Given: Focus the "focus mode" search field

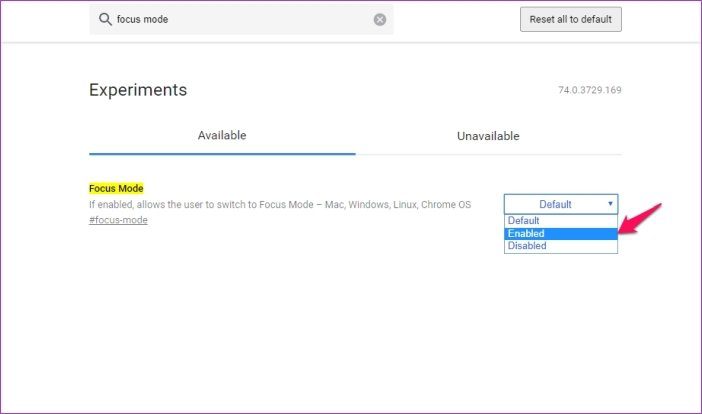Looking at the screenshot, I should click(242, 19).
